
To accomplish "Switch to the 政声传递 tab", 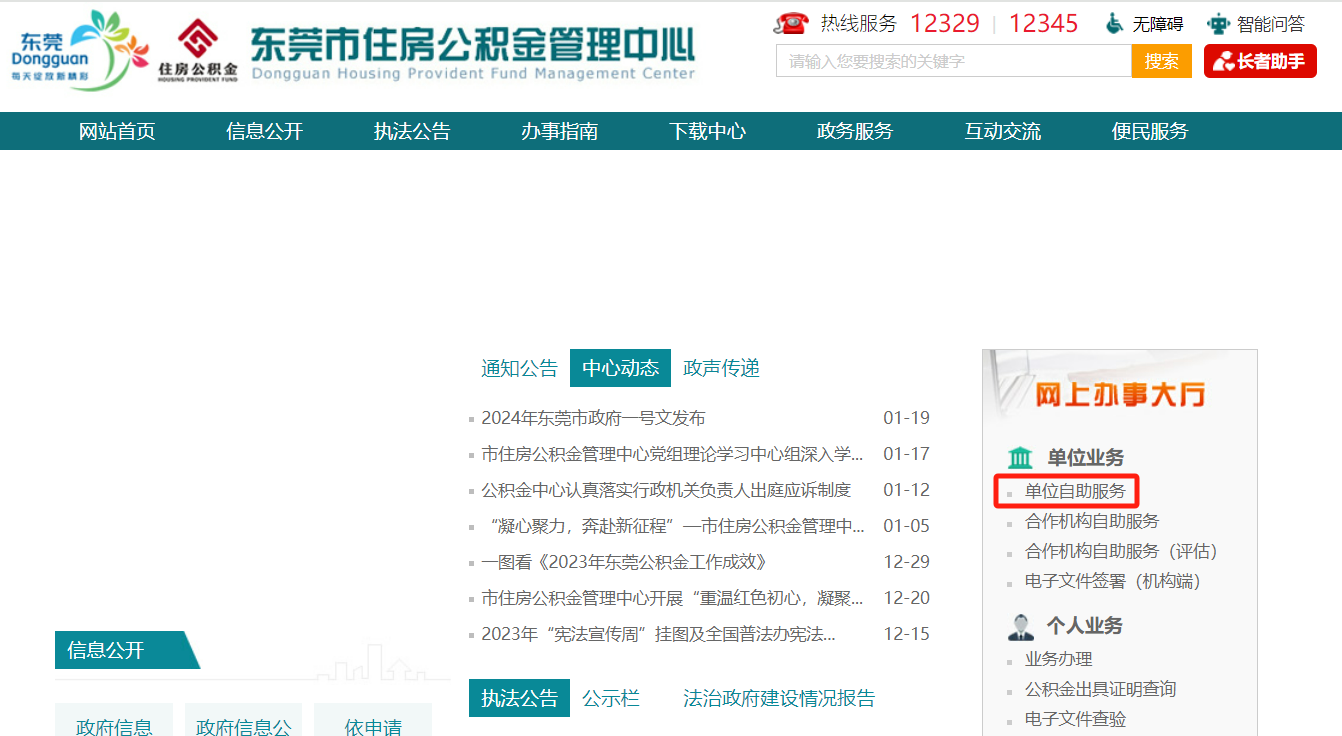I will point(721,368).
